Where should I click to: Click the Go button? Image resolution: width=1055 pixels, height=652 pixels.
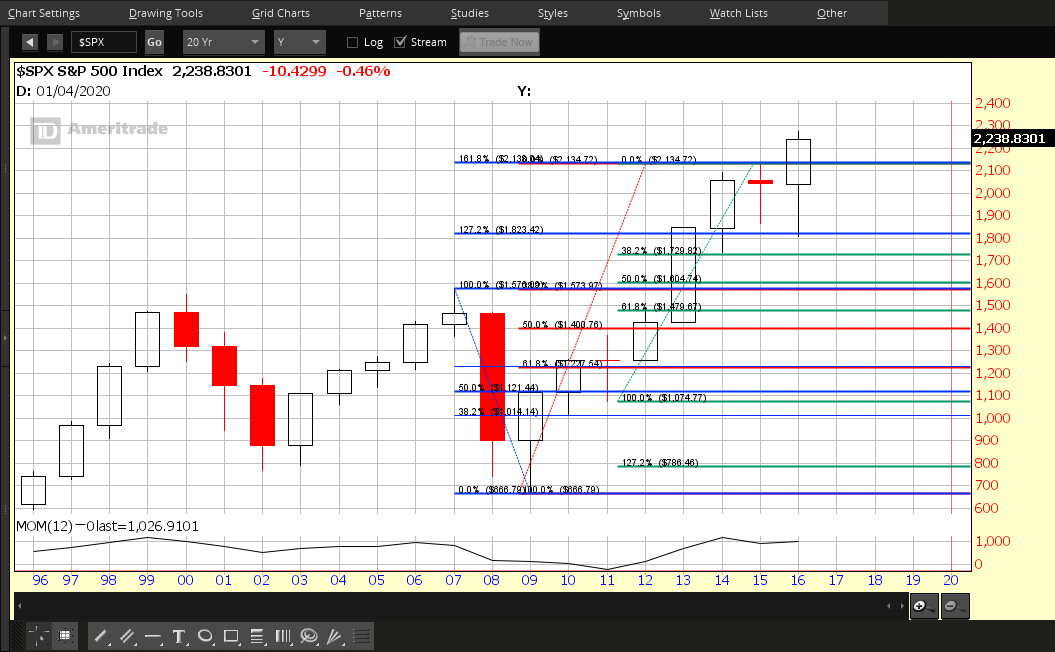point(154,42)
